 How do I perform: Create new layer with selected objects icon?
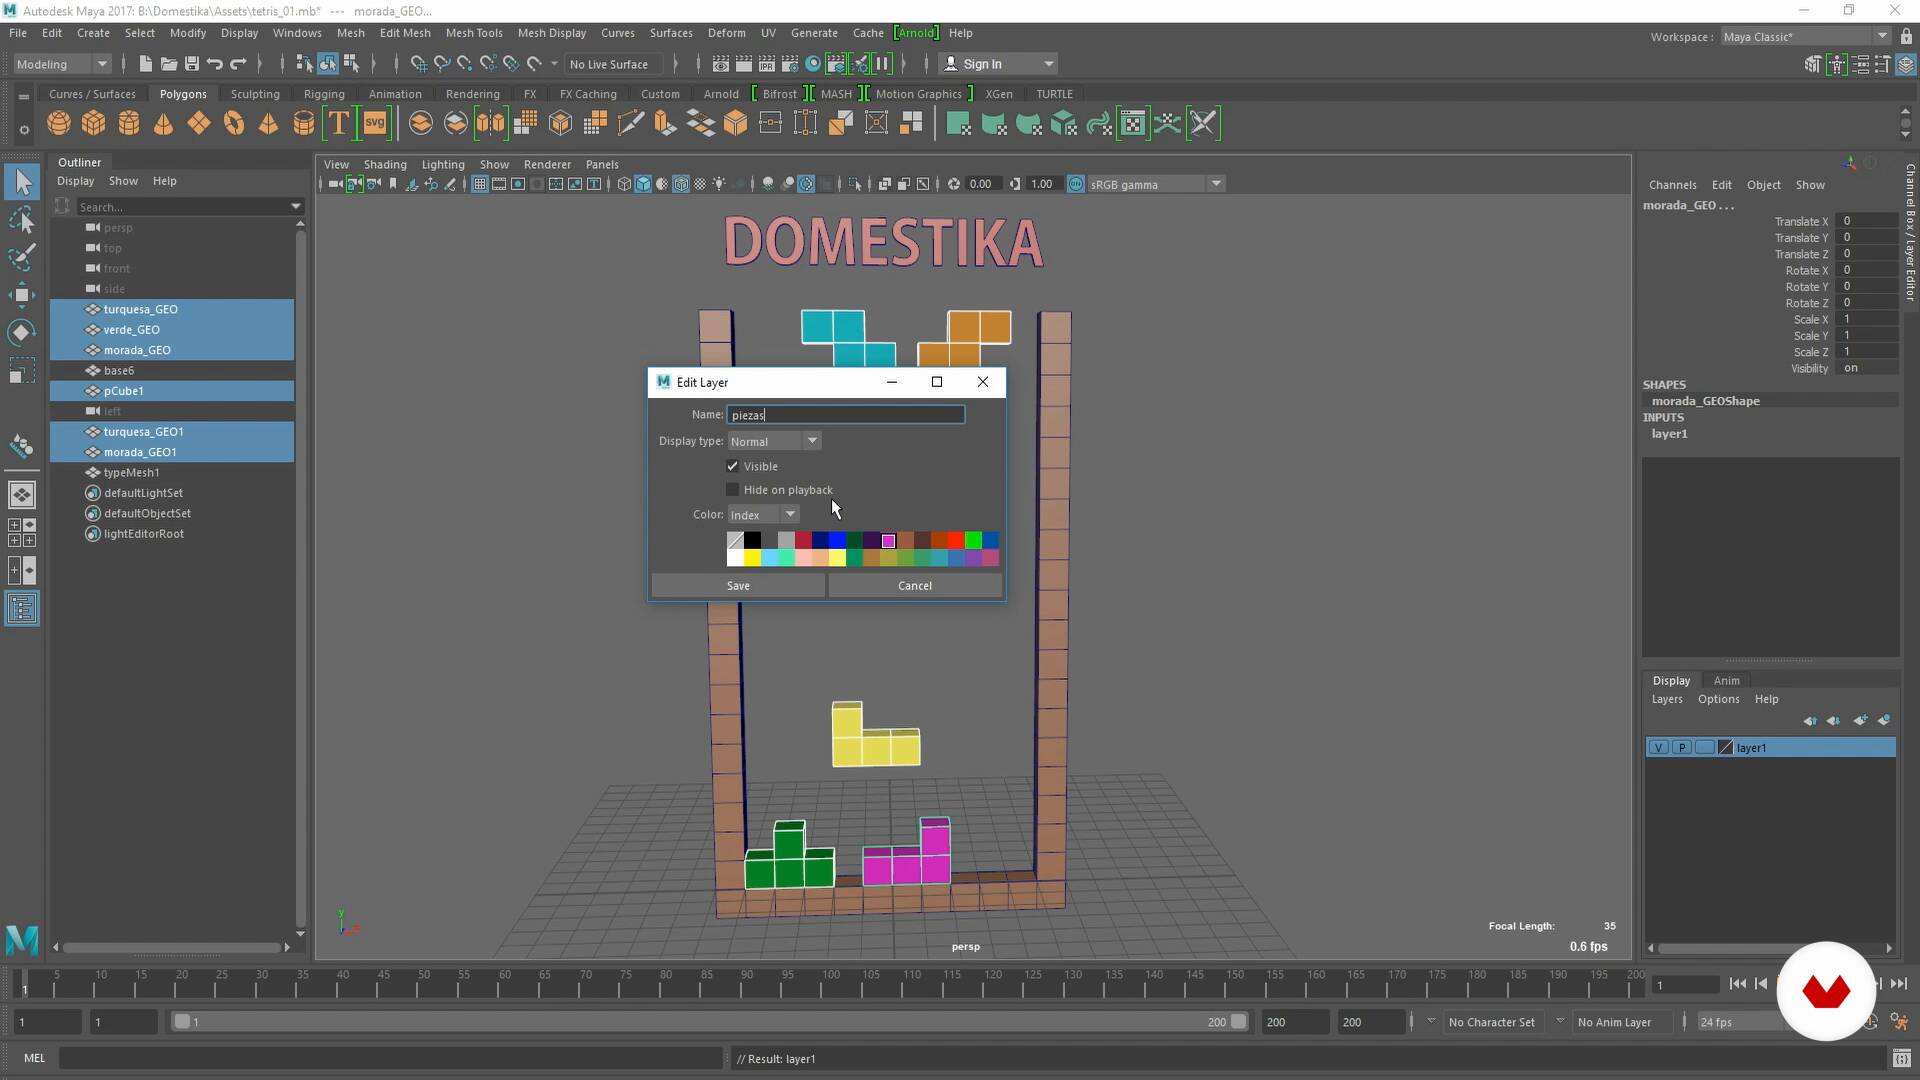point(1884,720)
